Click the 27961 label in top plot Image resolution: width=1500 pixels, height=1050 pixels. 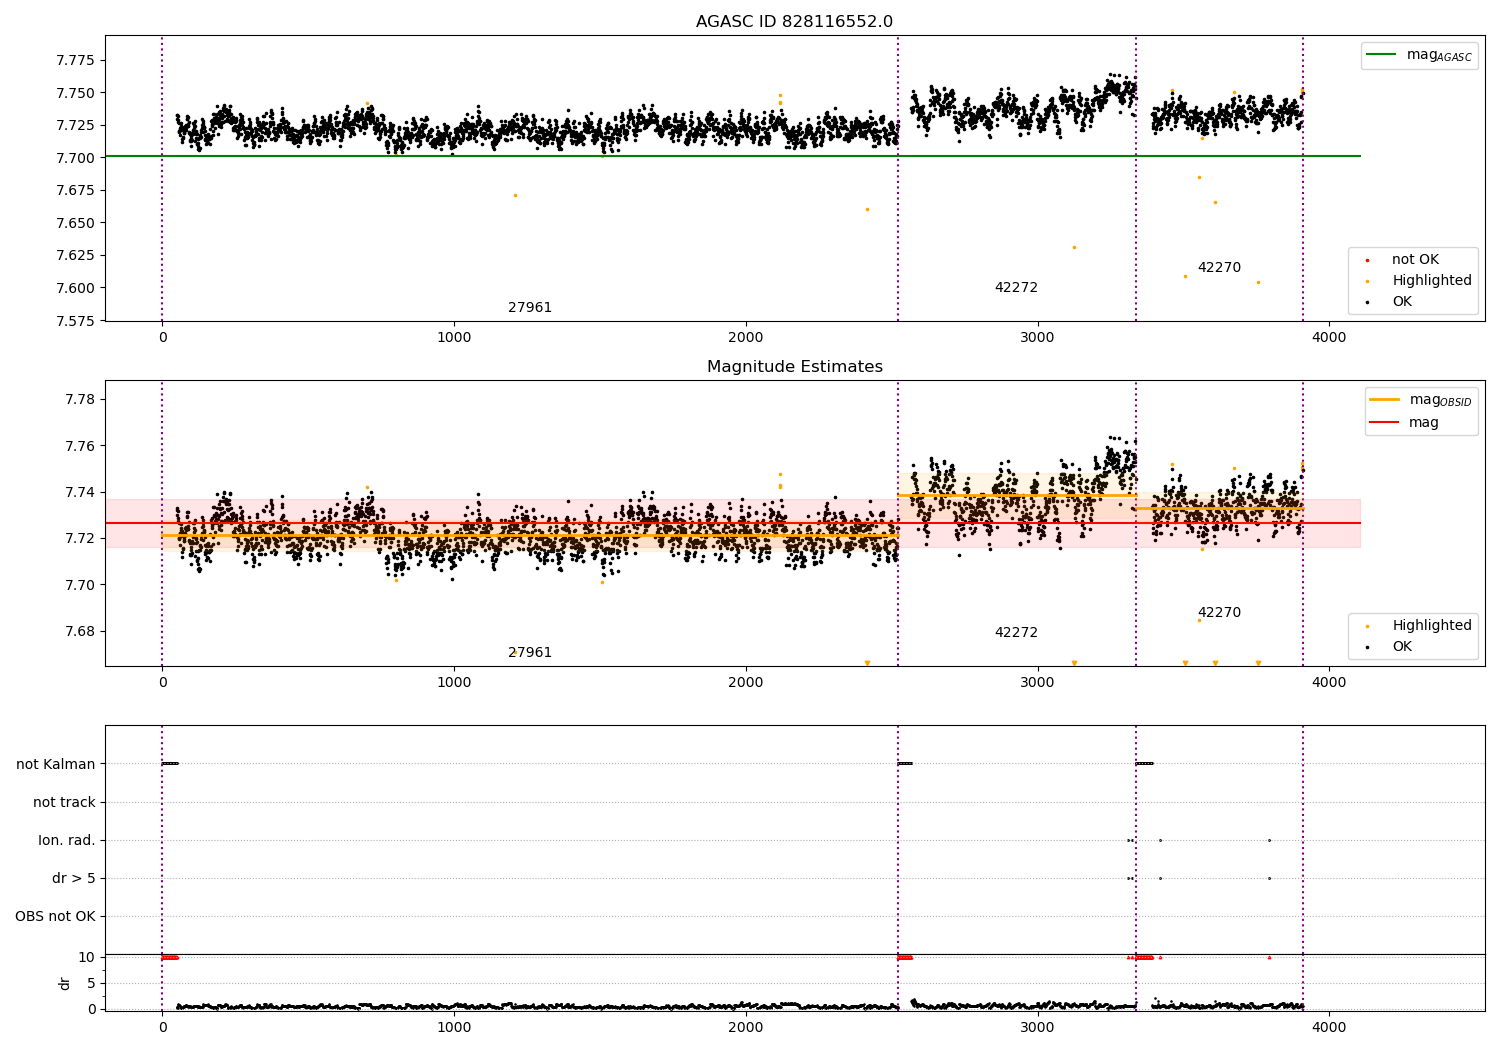tap(530, 308)
